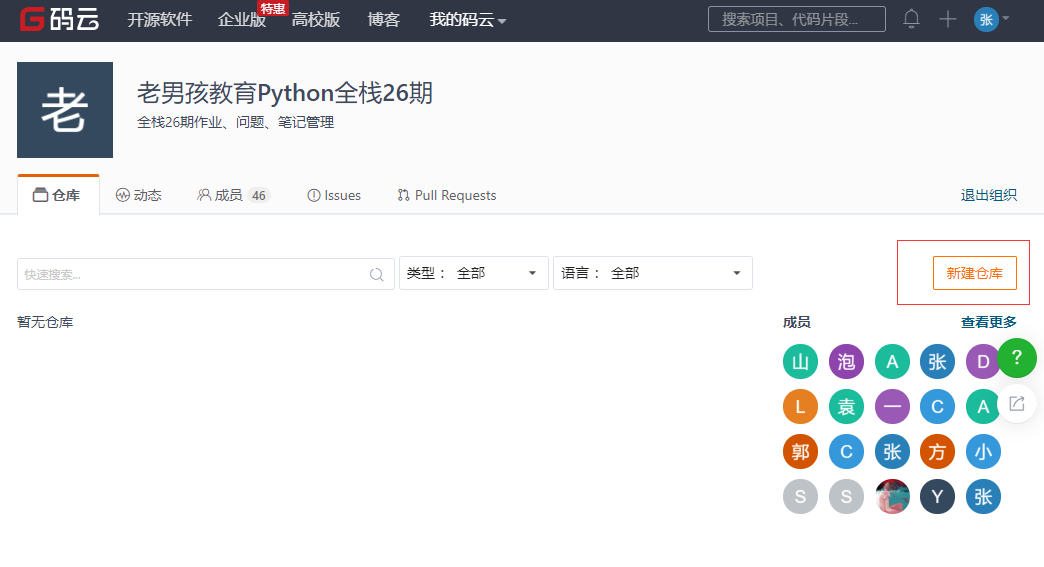Open member avatar 山
The width and height of the screenshot is (1044, 567).
[800, 361]
